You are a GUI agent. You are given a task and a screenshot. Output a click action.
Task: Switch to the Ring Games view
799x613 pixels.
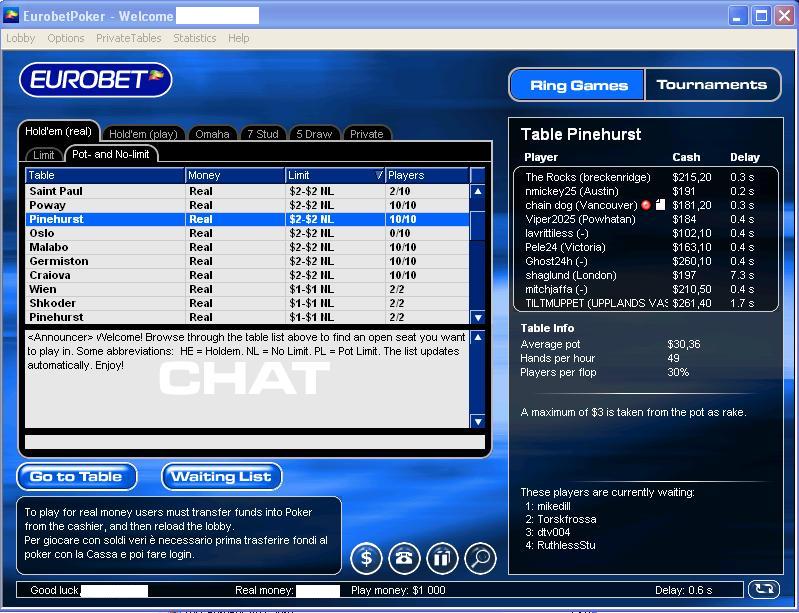tap(578, 85)
